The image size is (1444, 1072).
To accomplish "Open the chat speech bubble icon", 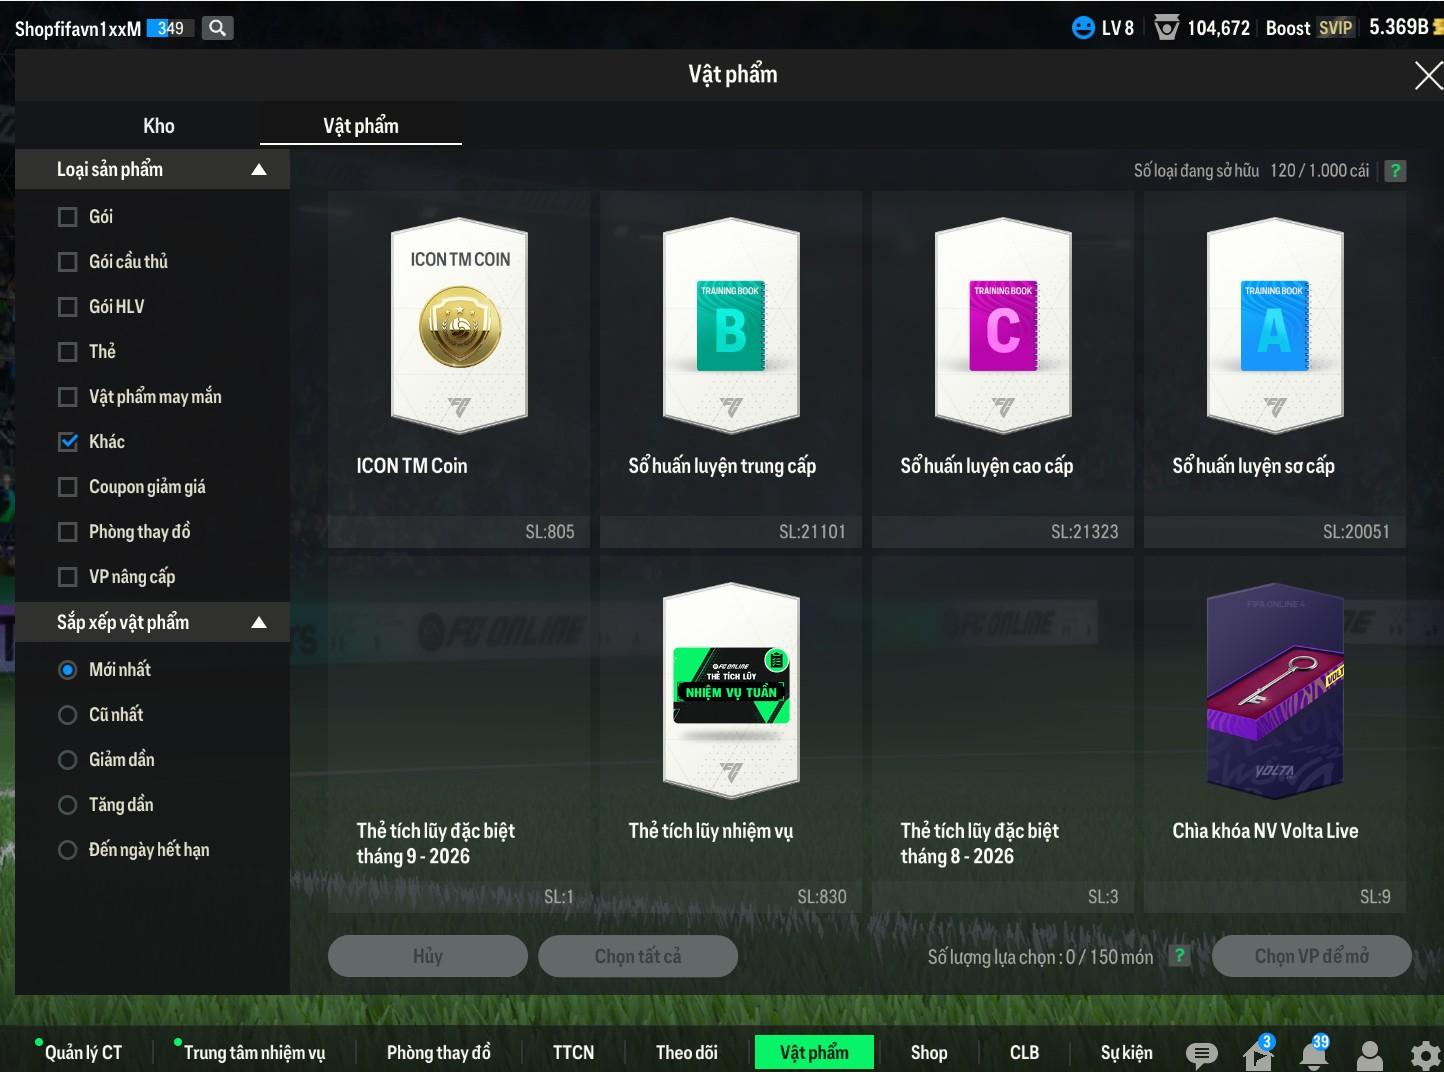I will tap(1201, 1054).
